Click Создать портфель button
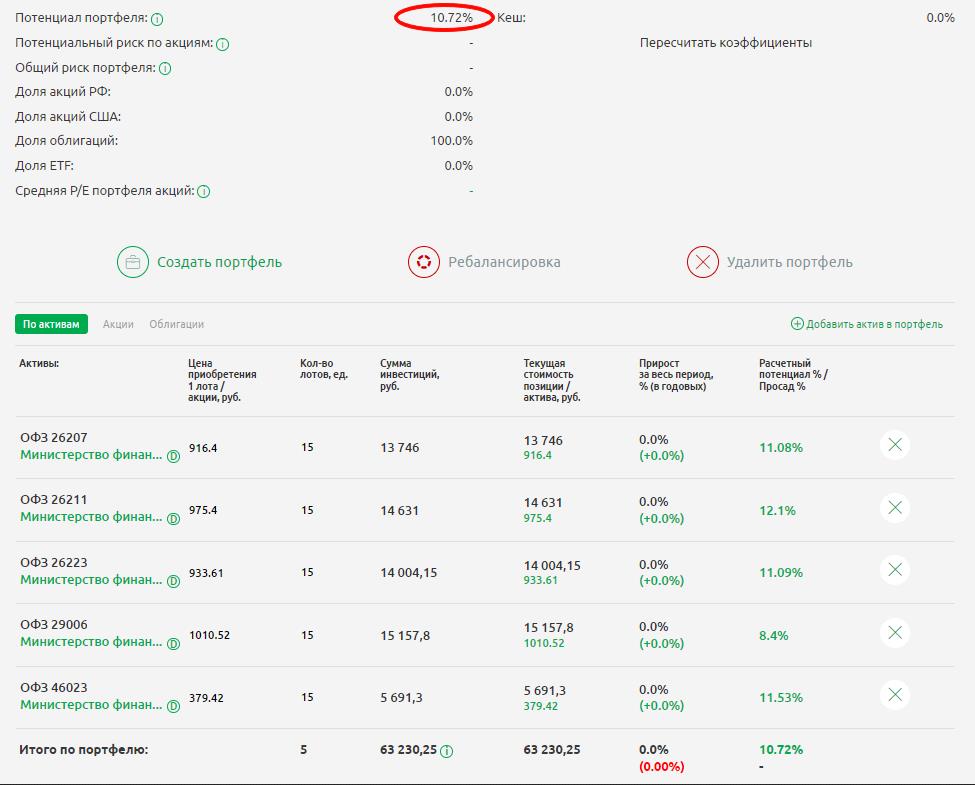The image size is (975, 785). point(200,262)
